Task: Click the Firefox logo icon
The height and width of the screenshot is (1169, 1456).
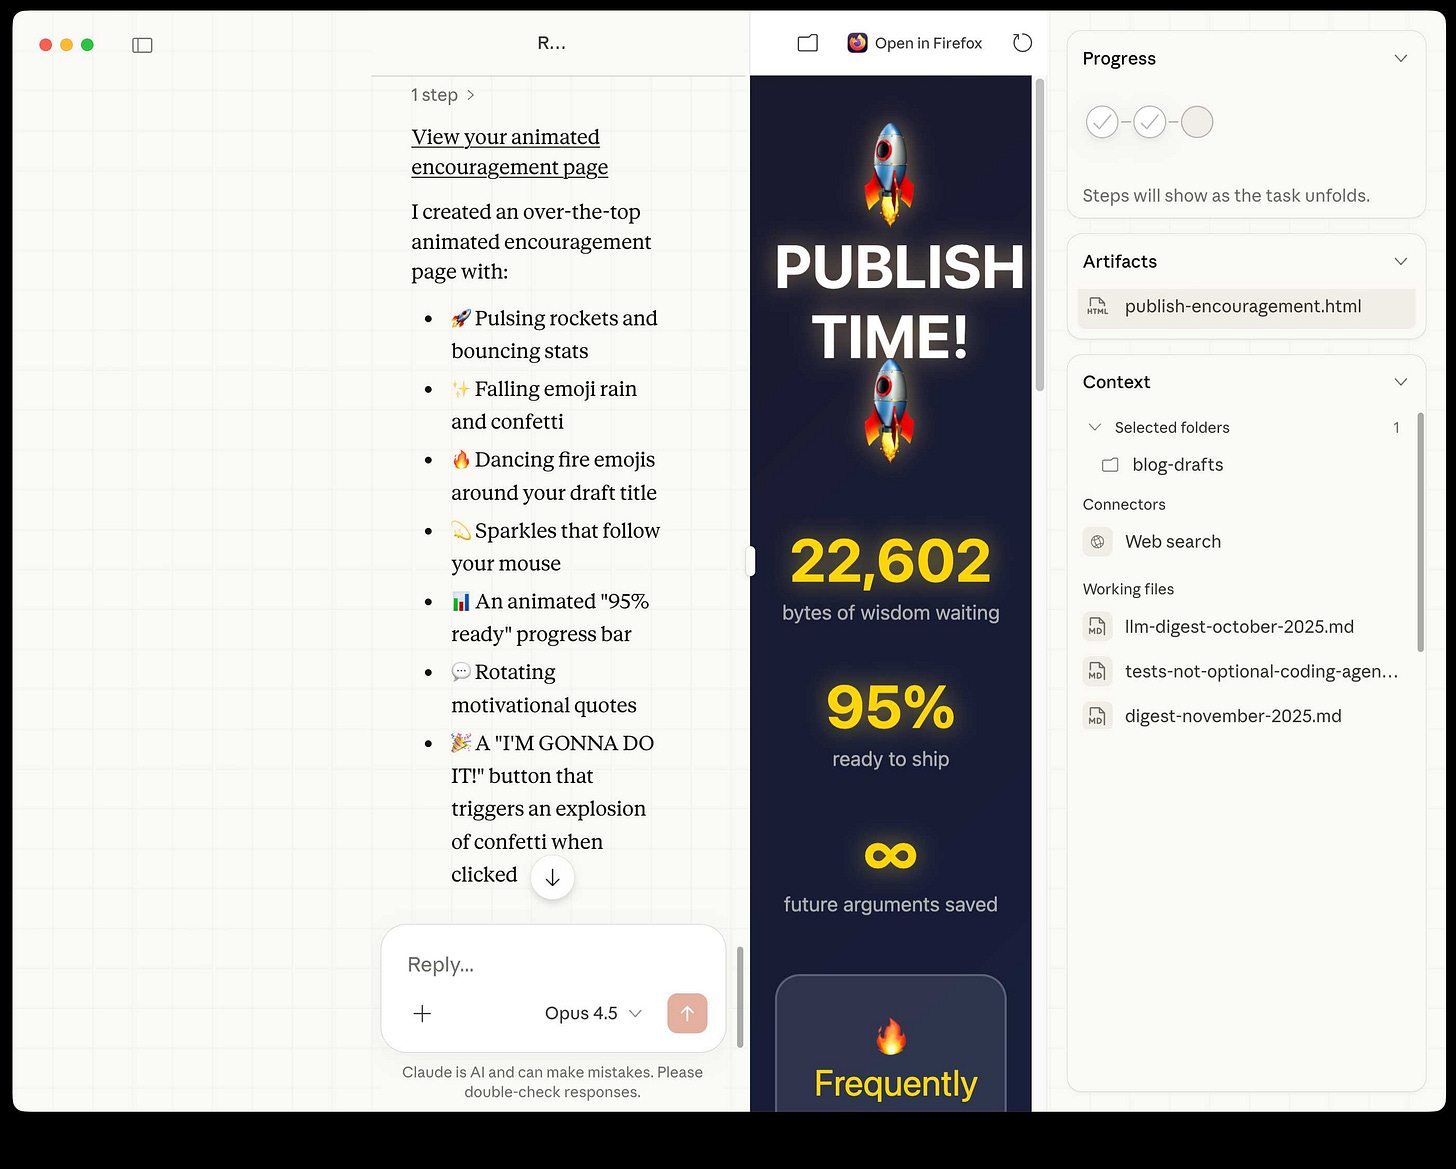Action: (x=857, y=43)
